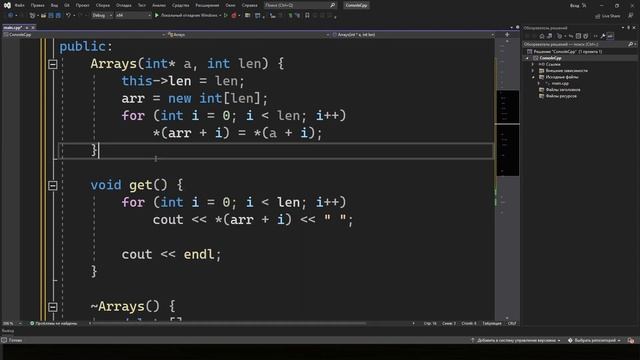The width and height of the screenshot is (640, 360).
Task: Open the Файл menu
Action: [x=19, y=5]
